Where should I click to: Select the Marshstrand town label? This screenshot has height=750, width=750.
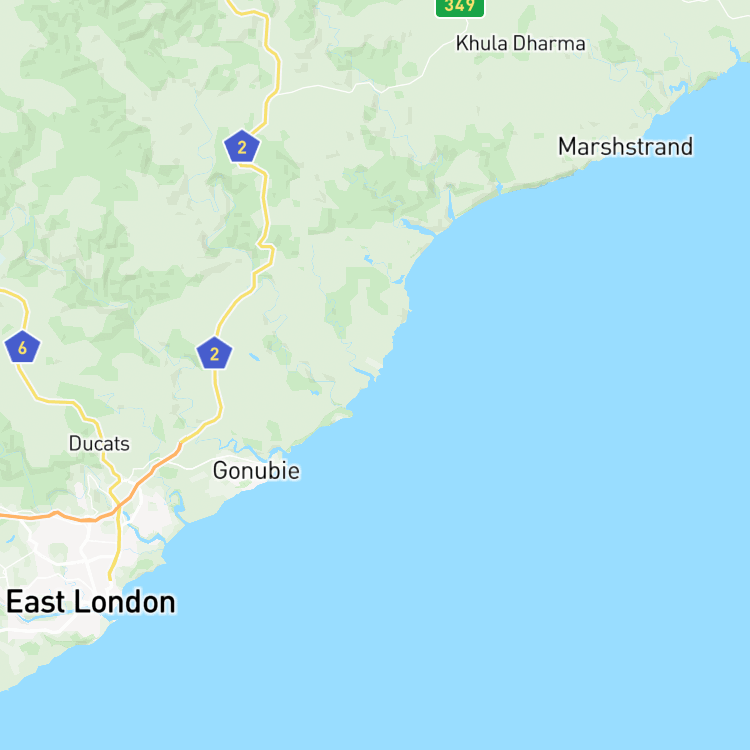pyautogui.click(x=626, y=146)
